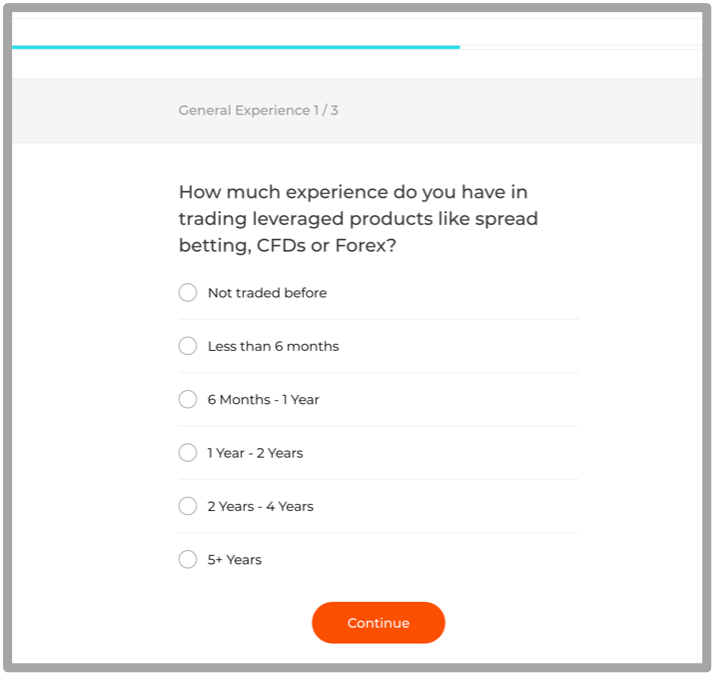Click the 'Less than 6 months' label text

(x=273, y=346)
